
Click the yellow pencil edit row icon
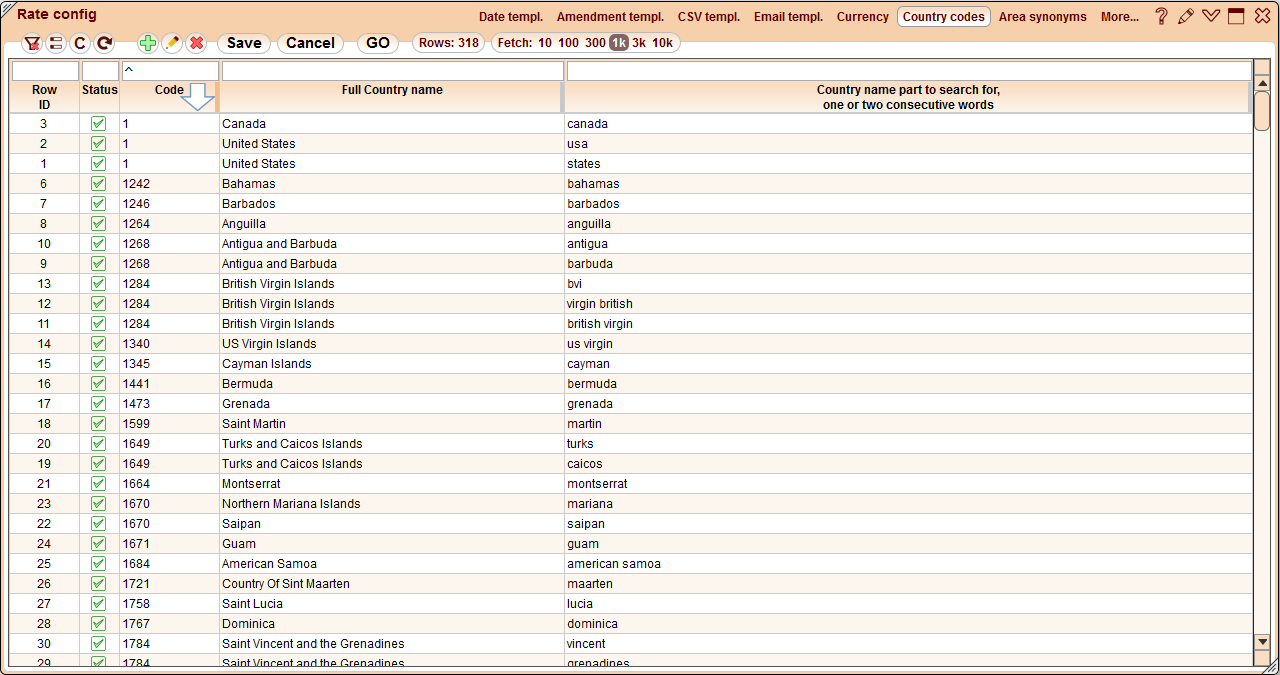(x=172, y=43)
